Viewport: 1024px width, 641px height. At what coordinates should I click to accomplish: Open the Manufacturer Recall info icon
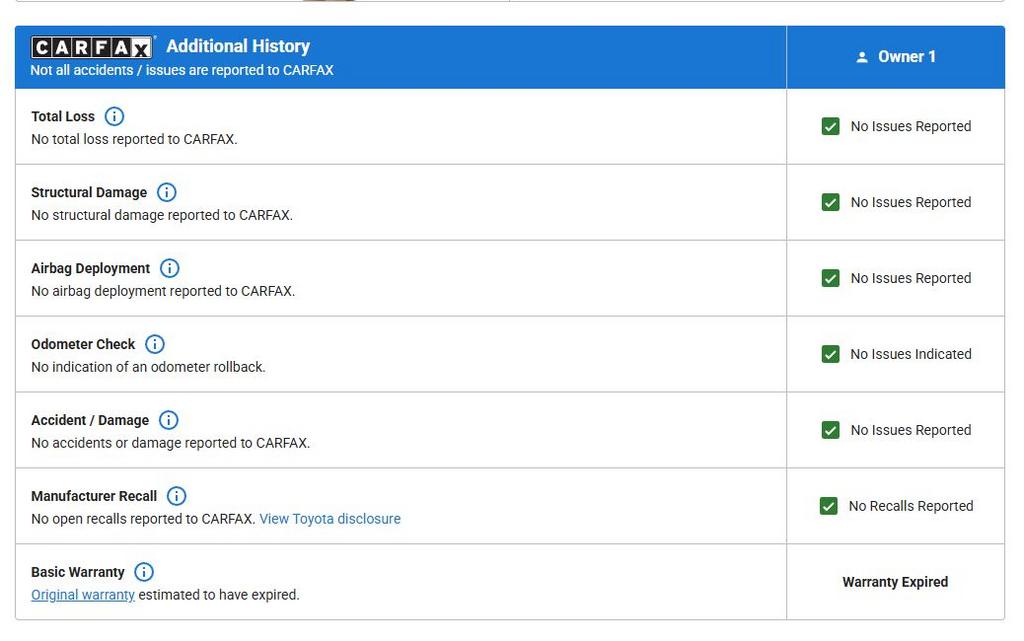coord(177,496)
